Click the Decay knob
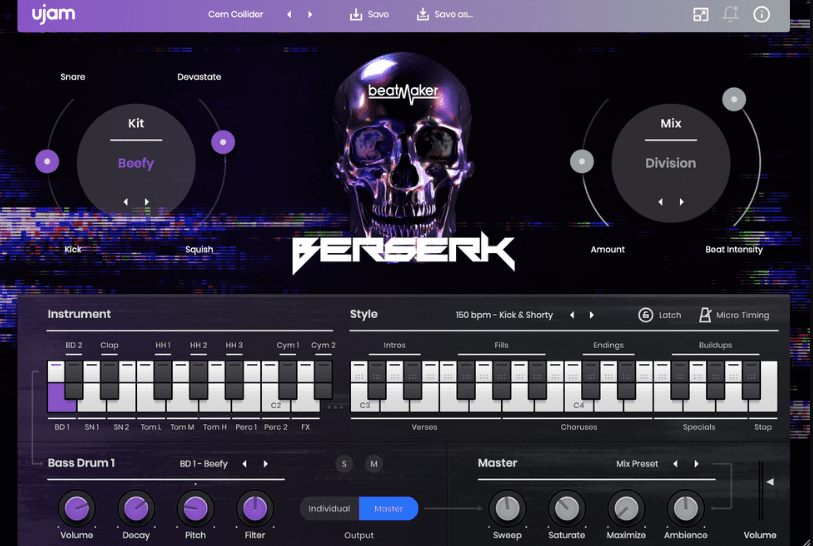This screenshot has width=813, height=546. pyautogui.click(x=136, y=509)
